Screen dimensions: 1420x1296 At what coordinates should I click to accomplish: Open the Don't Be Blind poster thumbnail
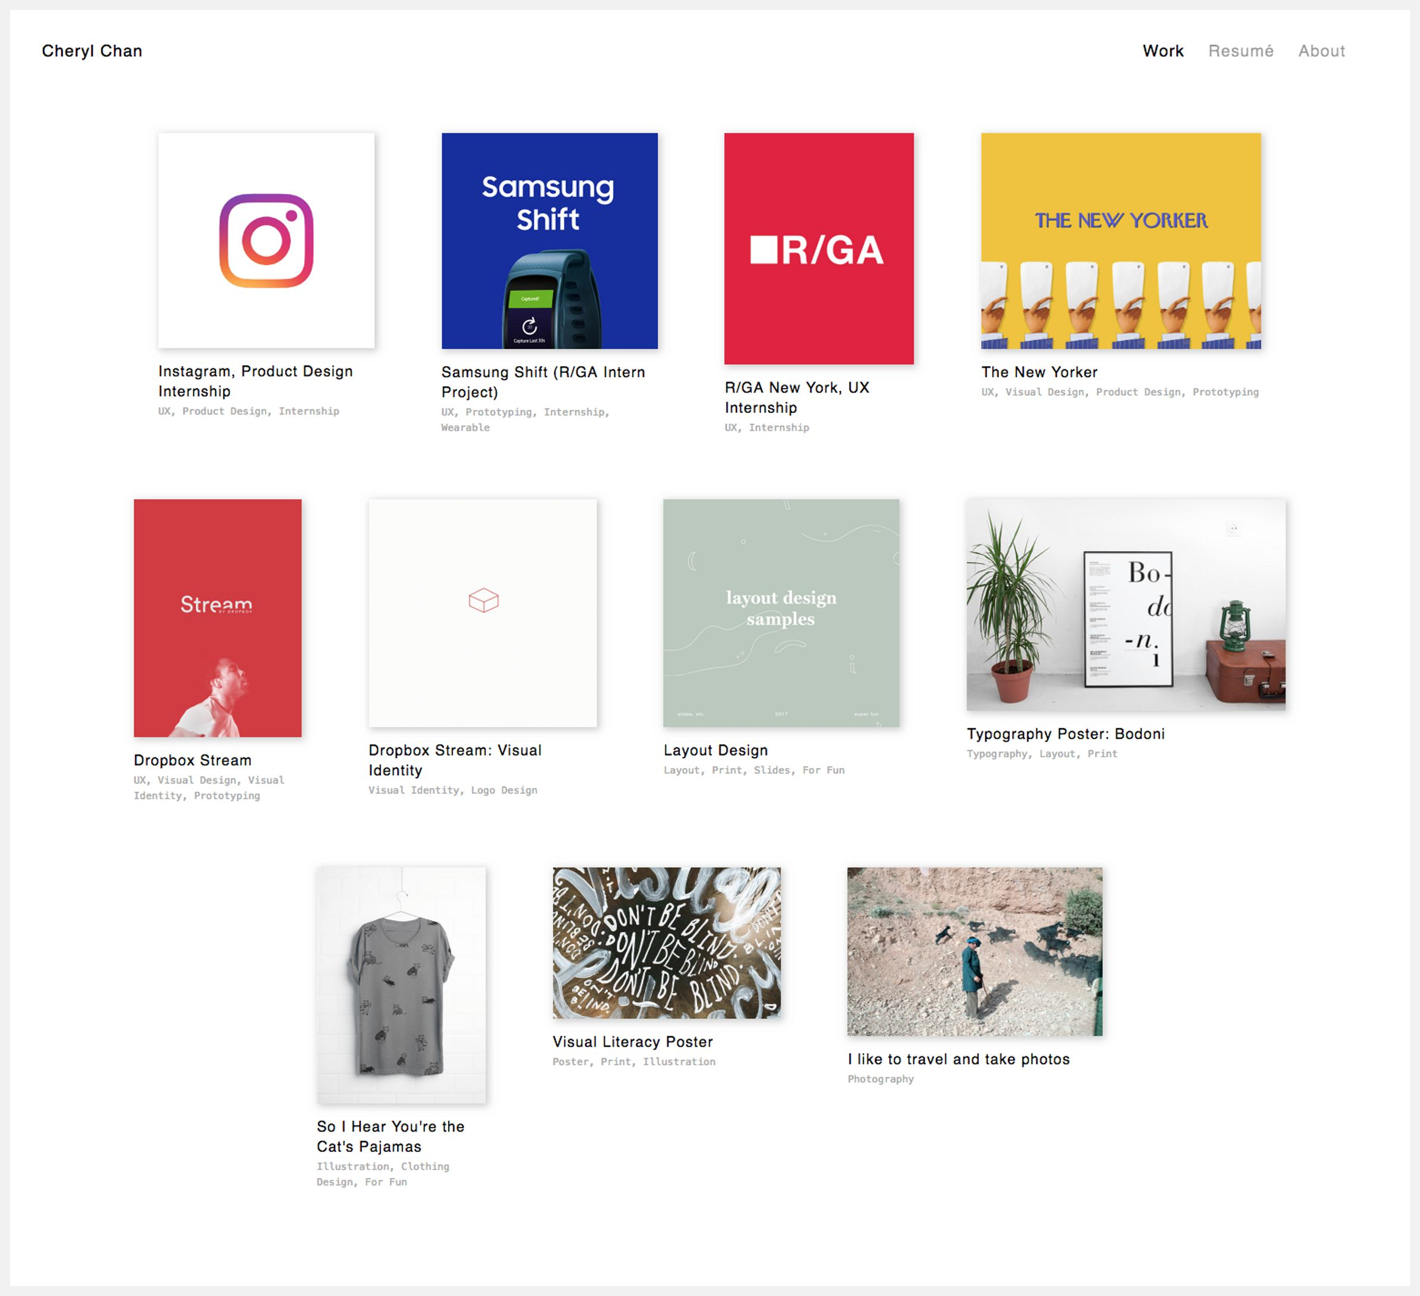coord(667,943)
